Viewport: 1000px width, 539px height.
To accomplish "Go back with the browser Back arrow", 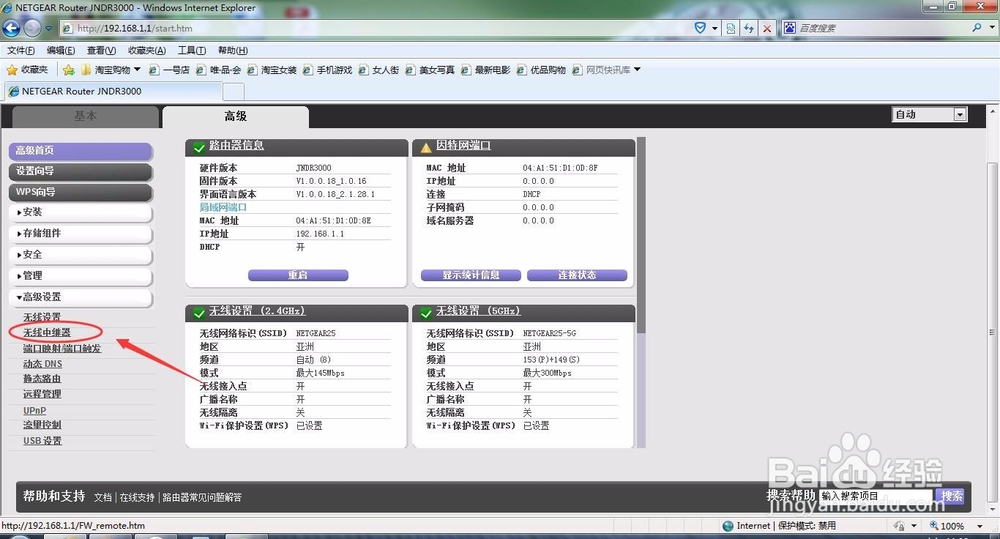I will pos(11,28).
